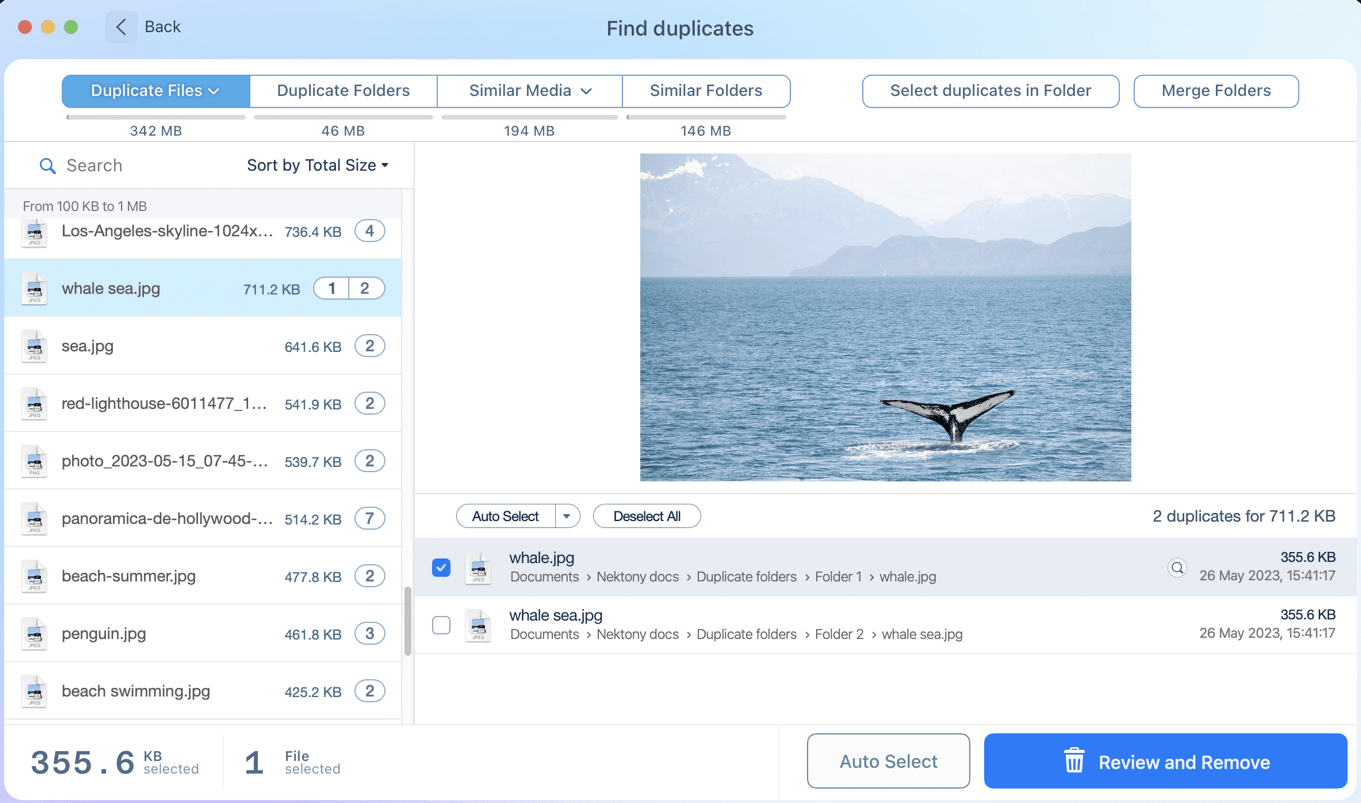Switch to the Similar Folders tab
This screenshot has width=1361, height=803.
pos(706,90)
